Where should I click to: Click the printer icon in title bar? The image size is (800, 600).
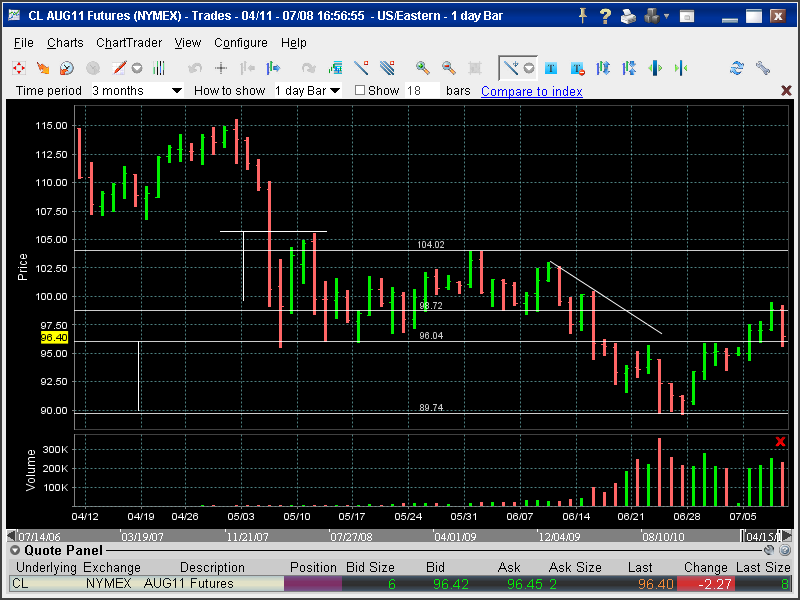click(x=628, y=16)
